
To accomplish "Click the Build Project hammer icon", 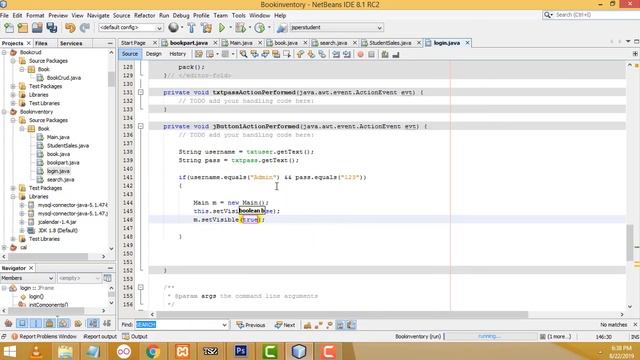I will 191,27.
